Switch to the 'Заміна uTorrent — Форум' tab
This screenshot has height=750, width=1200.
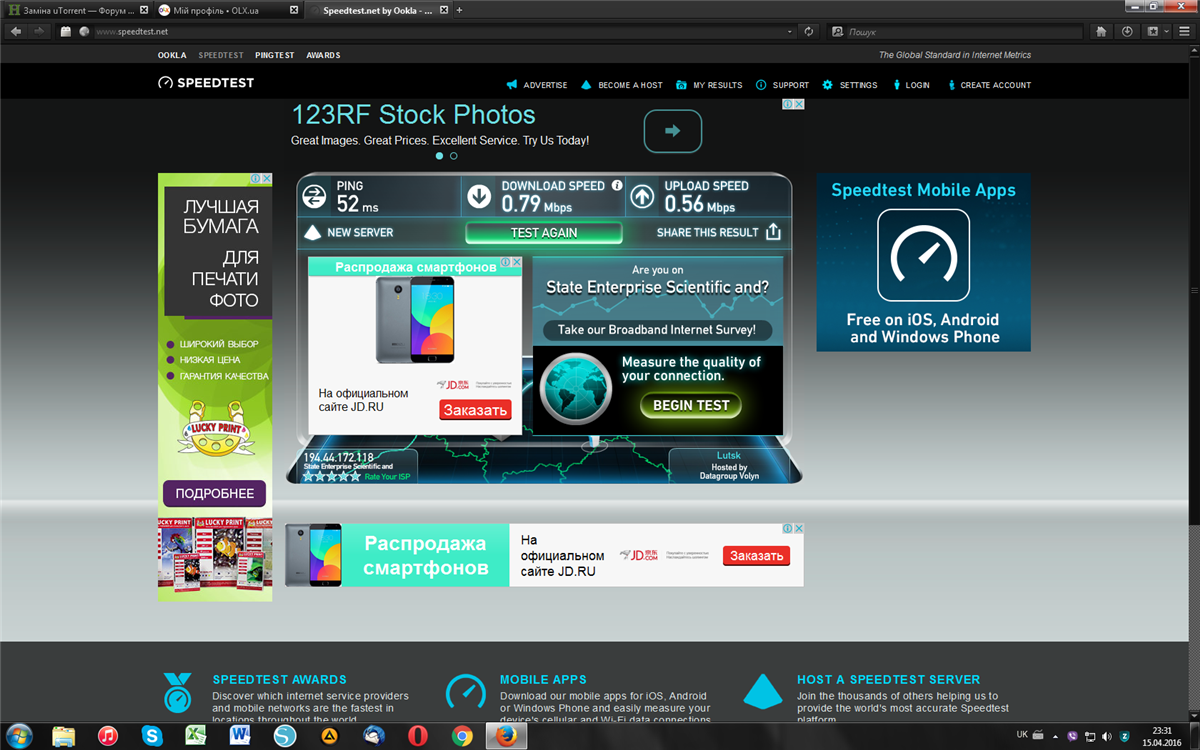pyautogui.click(x=77, y=9)
